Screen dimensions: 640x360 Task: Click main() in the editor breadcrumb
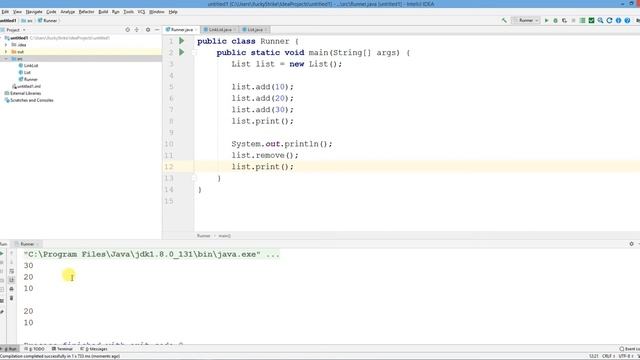click(x=224, y=236)
